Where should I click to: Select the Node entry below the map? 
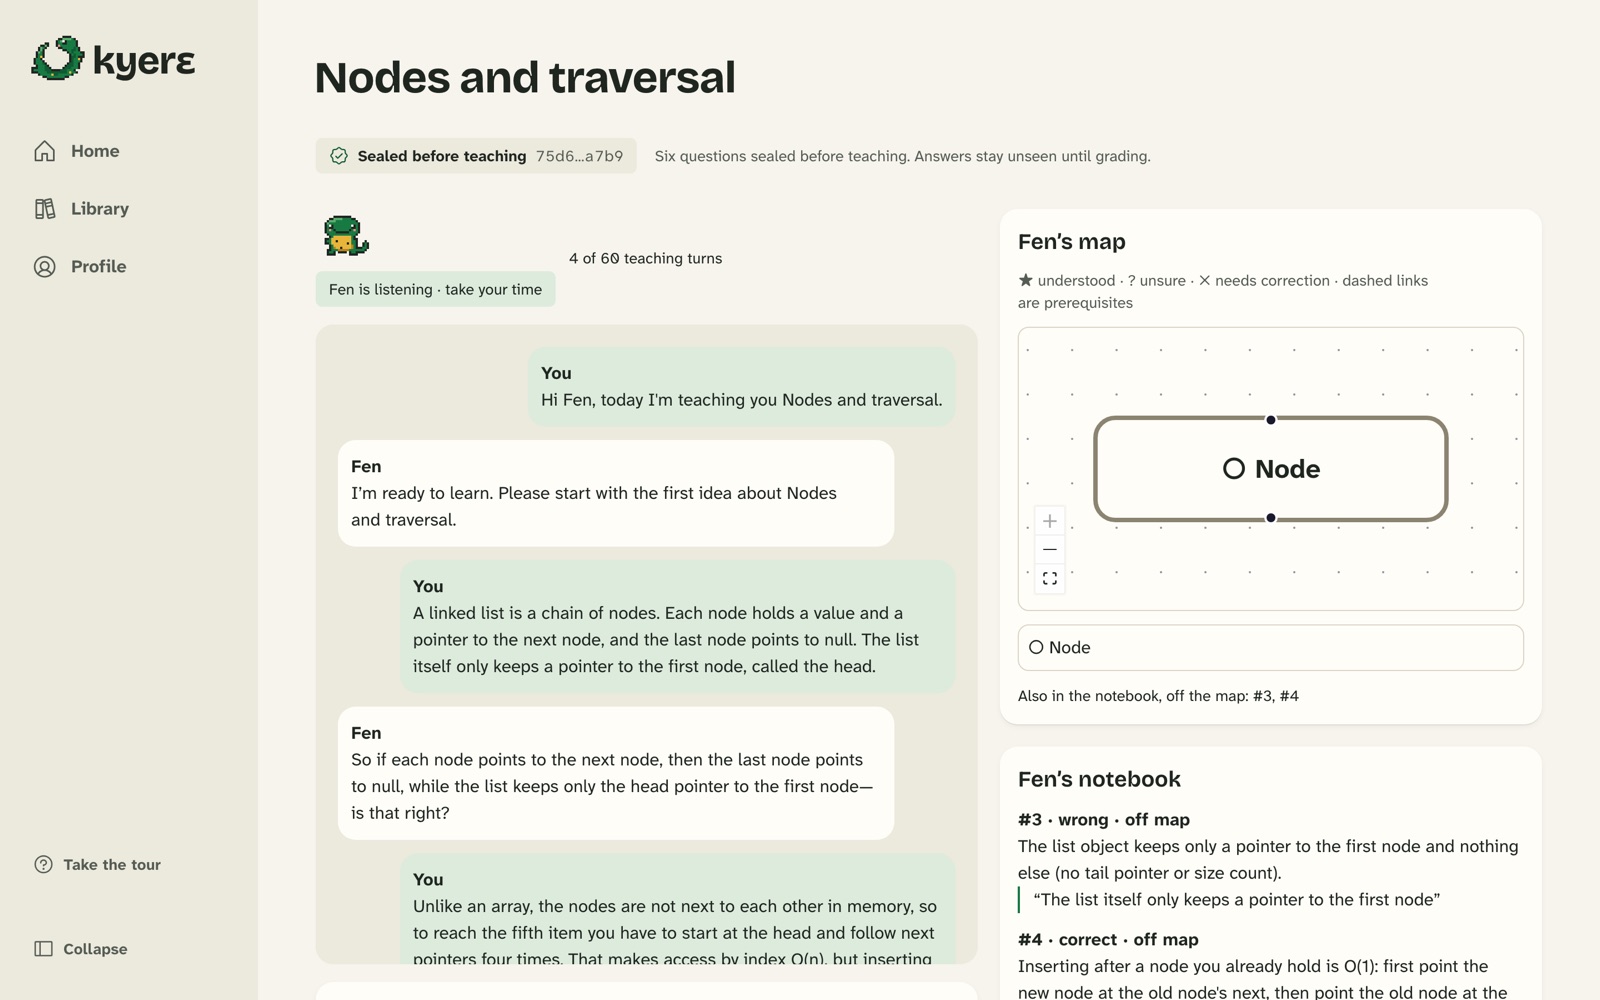(1271, 648)
